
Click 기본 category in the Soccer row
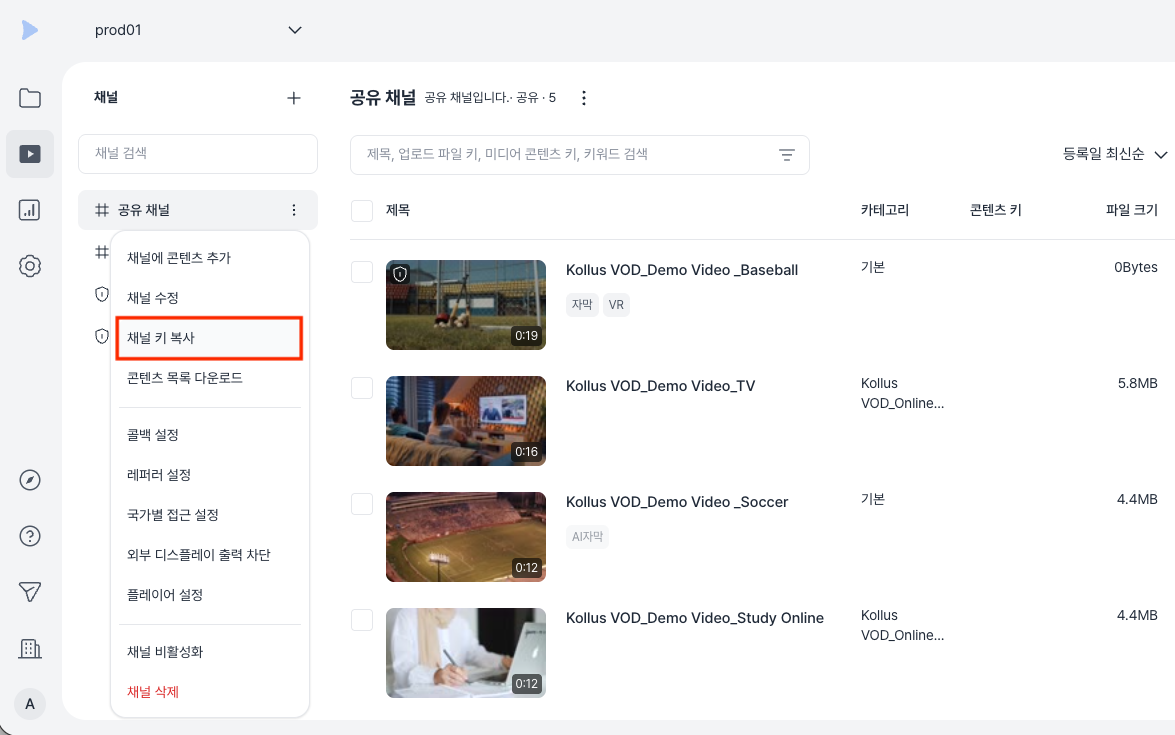click(873, 500)
